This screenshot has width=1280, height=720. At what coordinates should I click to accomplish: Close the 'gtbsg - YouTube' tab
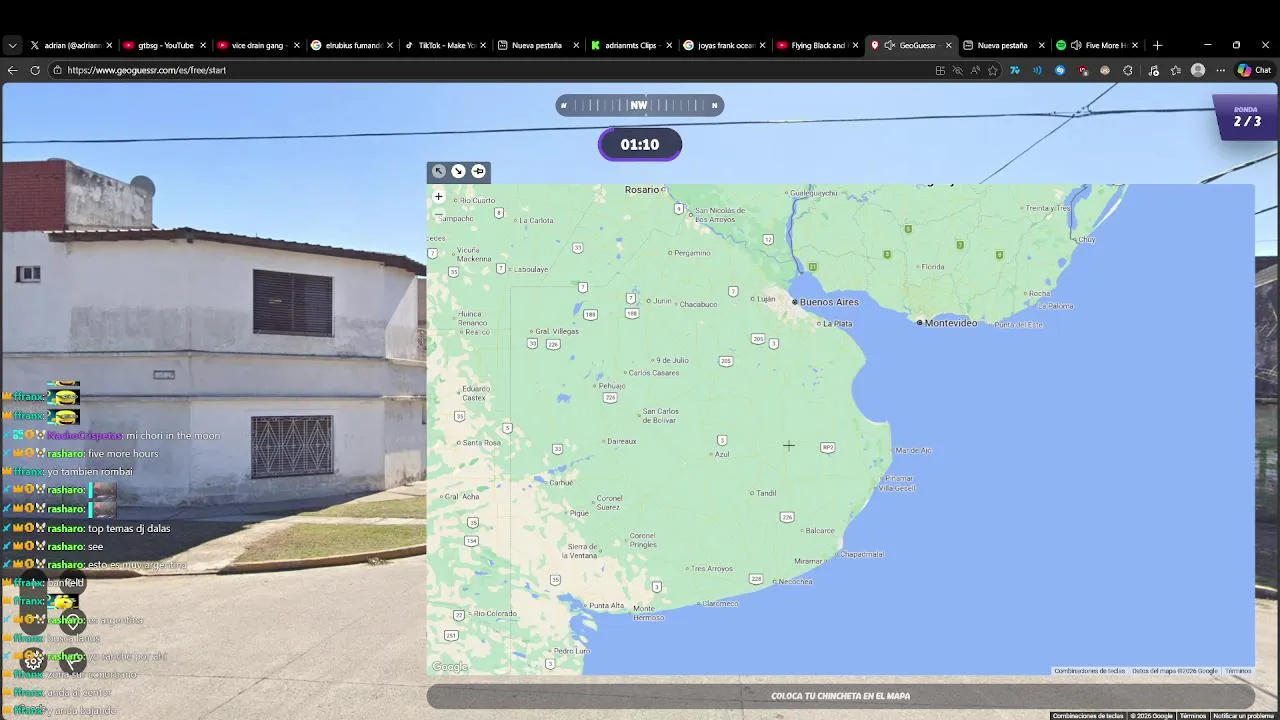[x=203, y=45]
